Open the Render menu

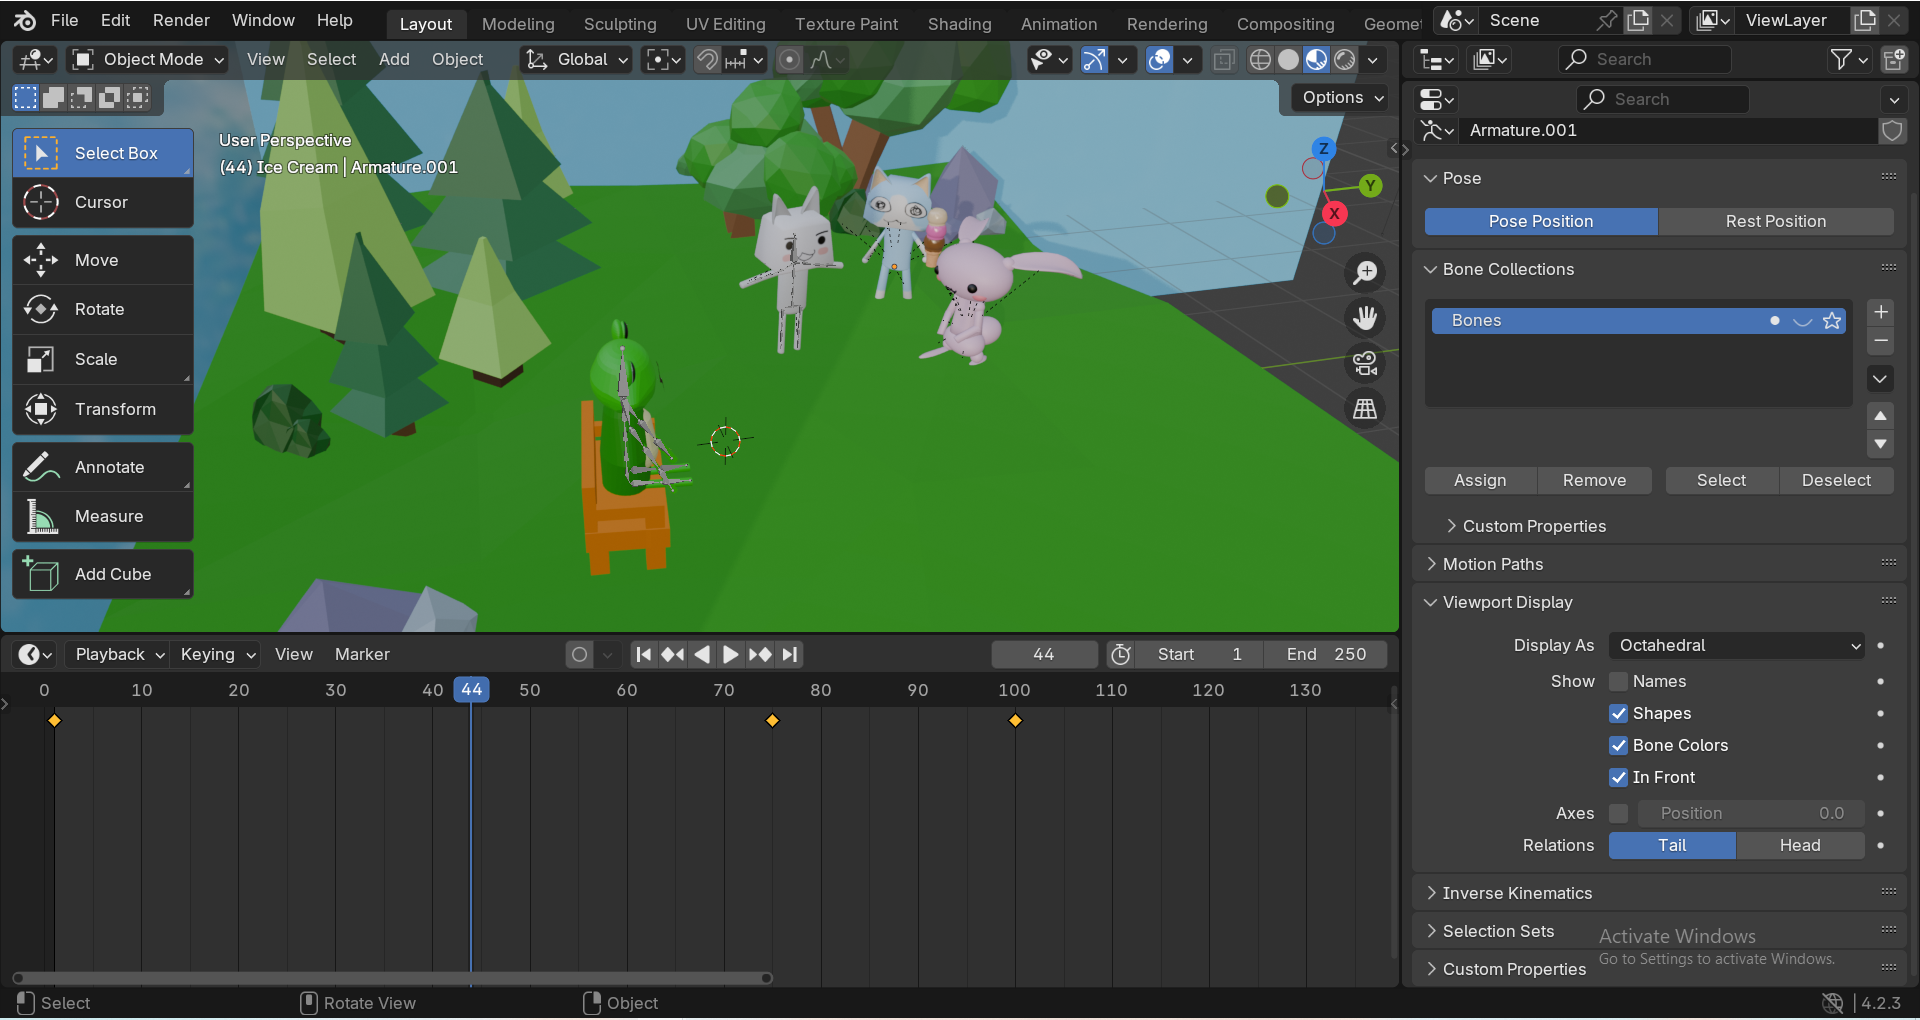tap(181, 21)
